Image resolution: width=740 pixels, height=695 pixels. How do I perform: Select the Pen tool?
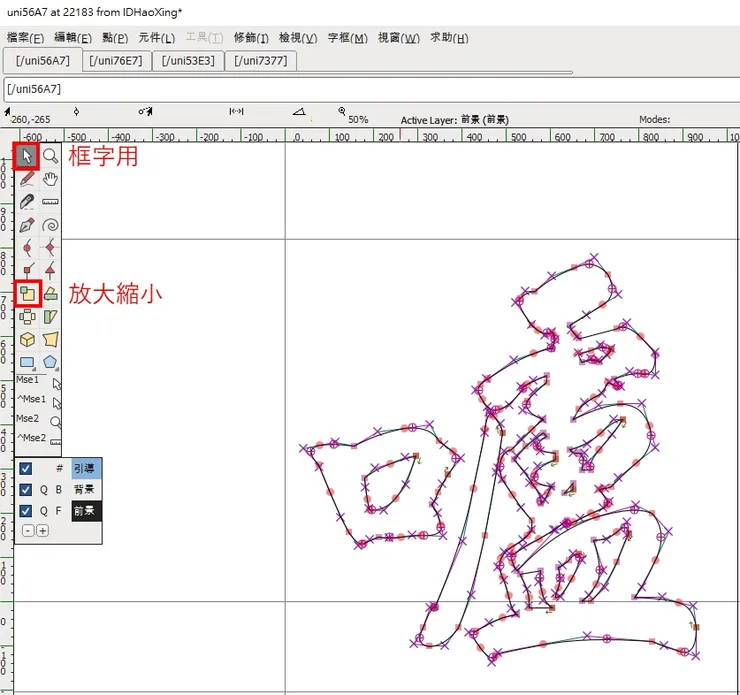[26, 225]
